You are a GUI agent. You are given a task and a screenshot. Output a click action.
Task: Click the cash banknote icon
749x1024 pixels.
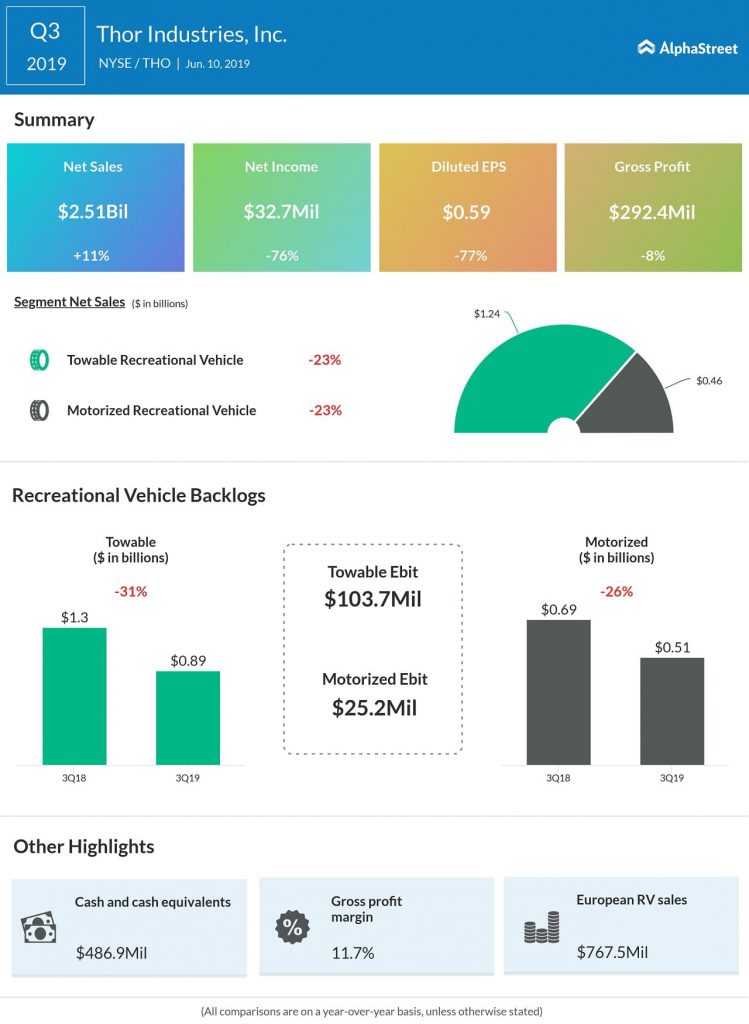[39, 927]
